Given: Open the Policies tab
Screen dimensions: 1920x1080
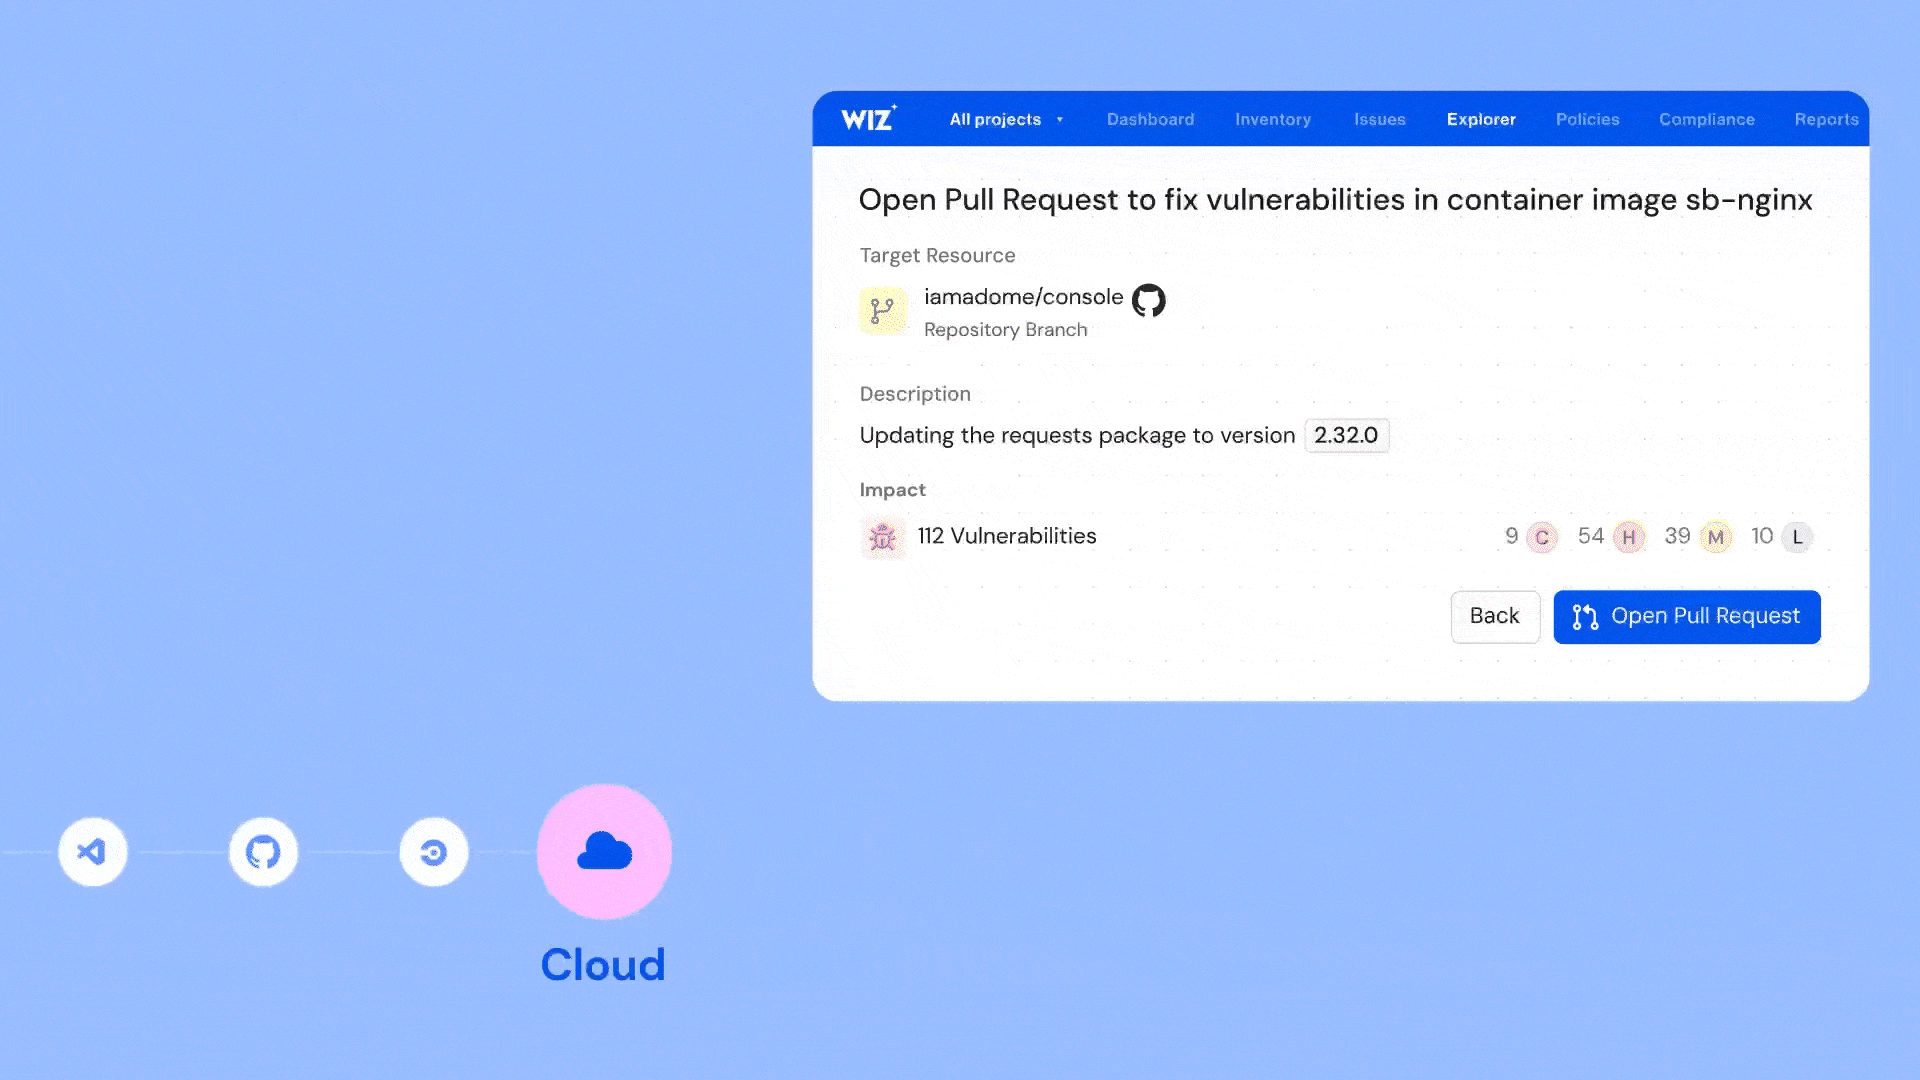Looking at the screenshot, I should point(1587,119).
